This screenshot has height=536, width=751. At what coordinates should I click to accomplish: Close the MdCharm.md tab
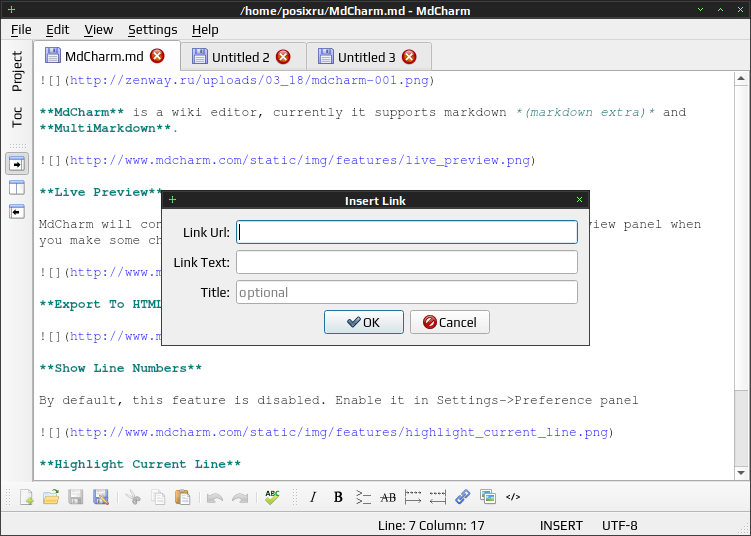coord(157,56)
